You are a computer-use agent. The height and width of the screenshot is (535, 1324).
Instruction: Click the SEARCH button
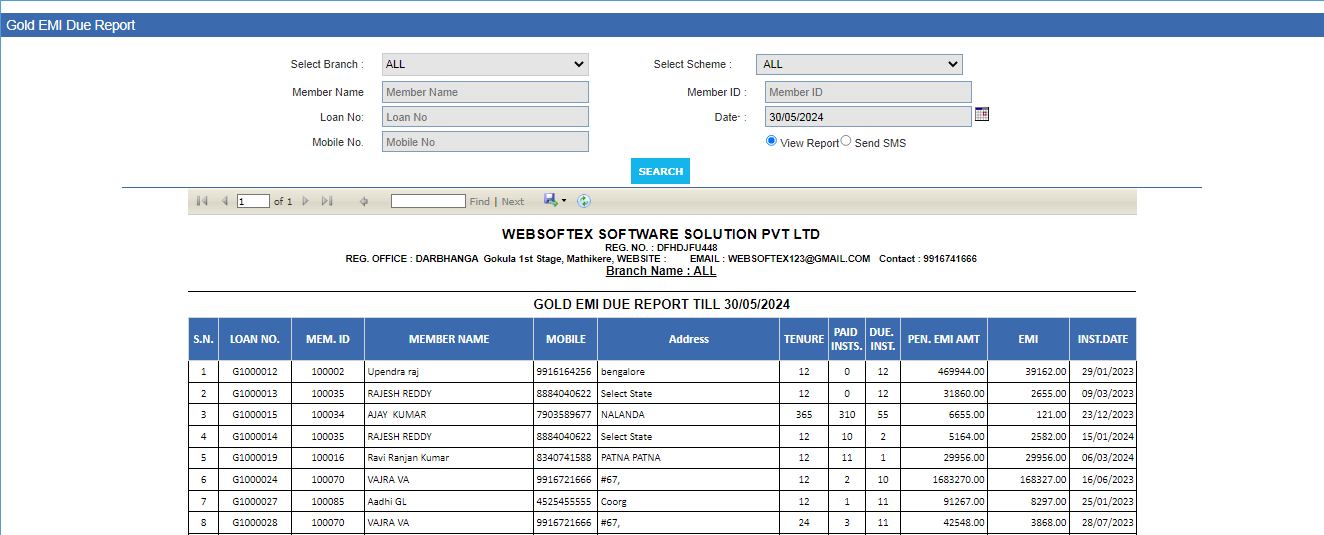coord(660,171)
